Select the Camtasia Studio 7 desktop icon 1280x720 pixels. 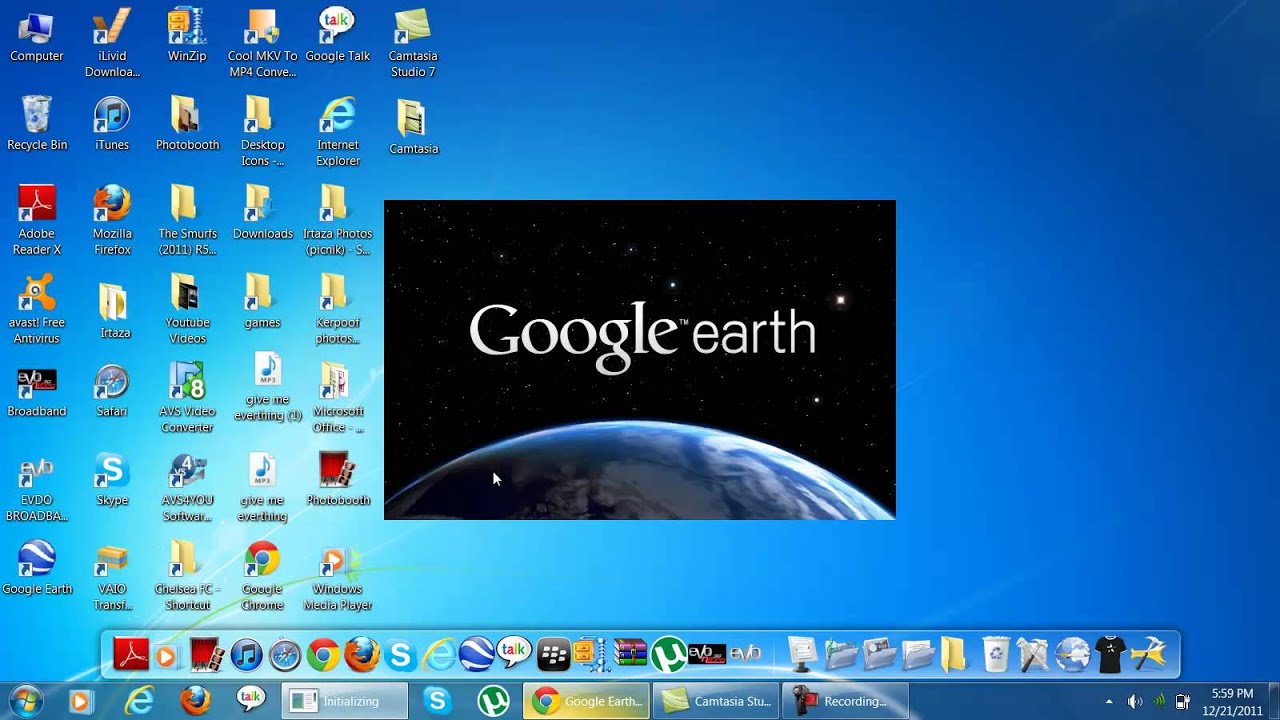[413, 43]
